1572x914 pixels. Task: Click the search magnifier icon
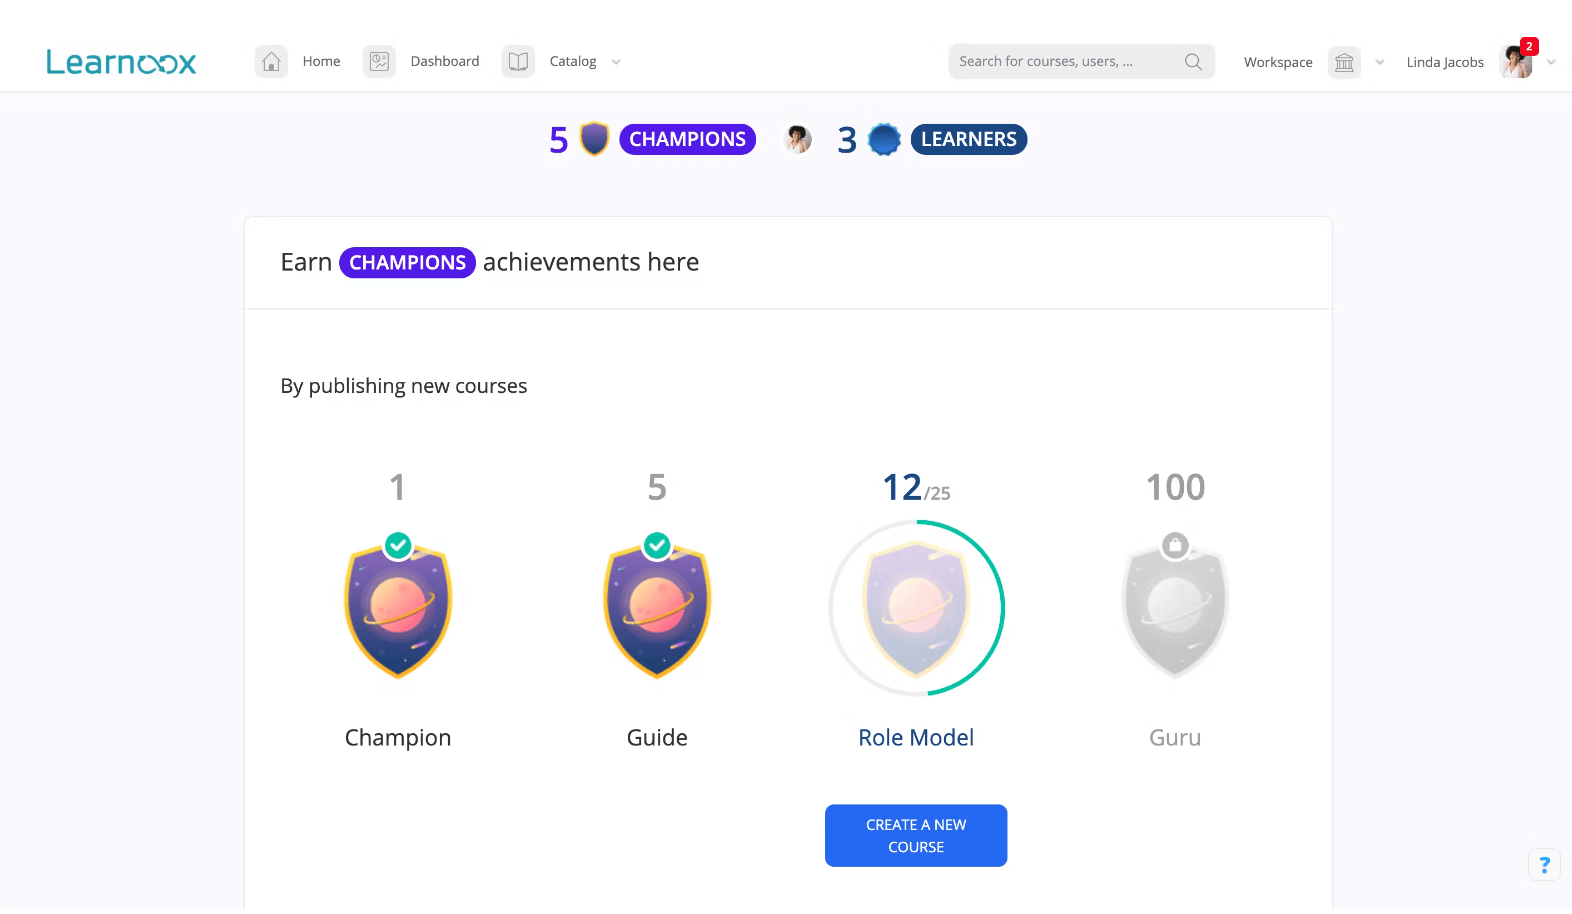point(1193,62)
